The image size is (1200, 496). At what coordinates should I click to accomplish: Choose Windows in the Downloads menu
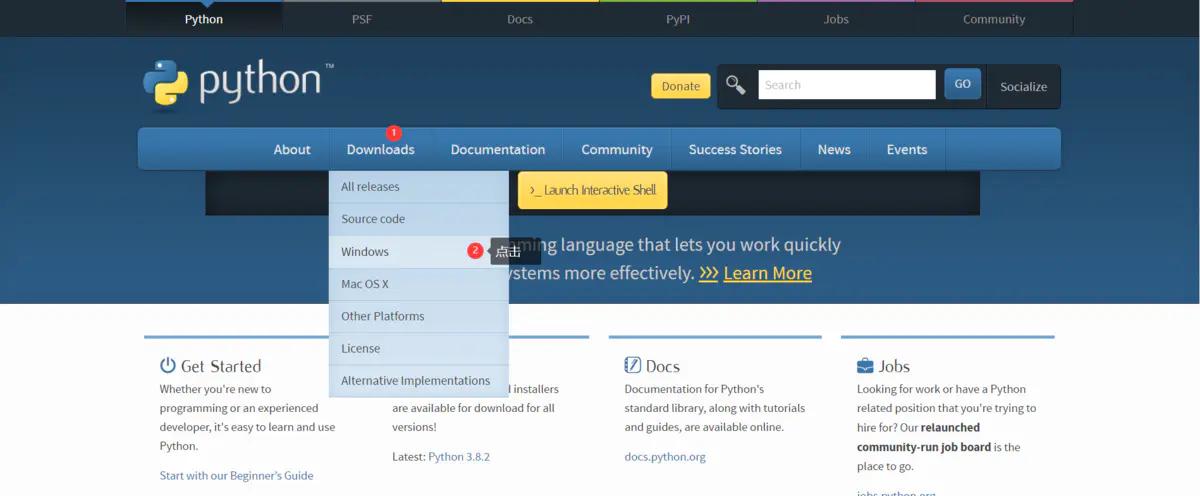coord(418,252)
